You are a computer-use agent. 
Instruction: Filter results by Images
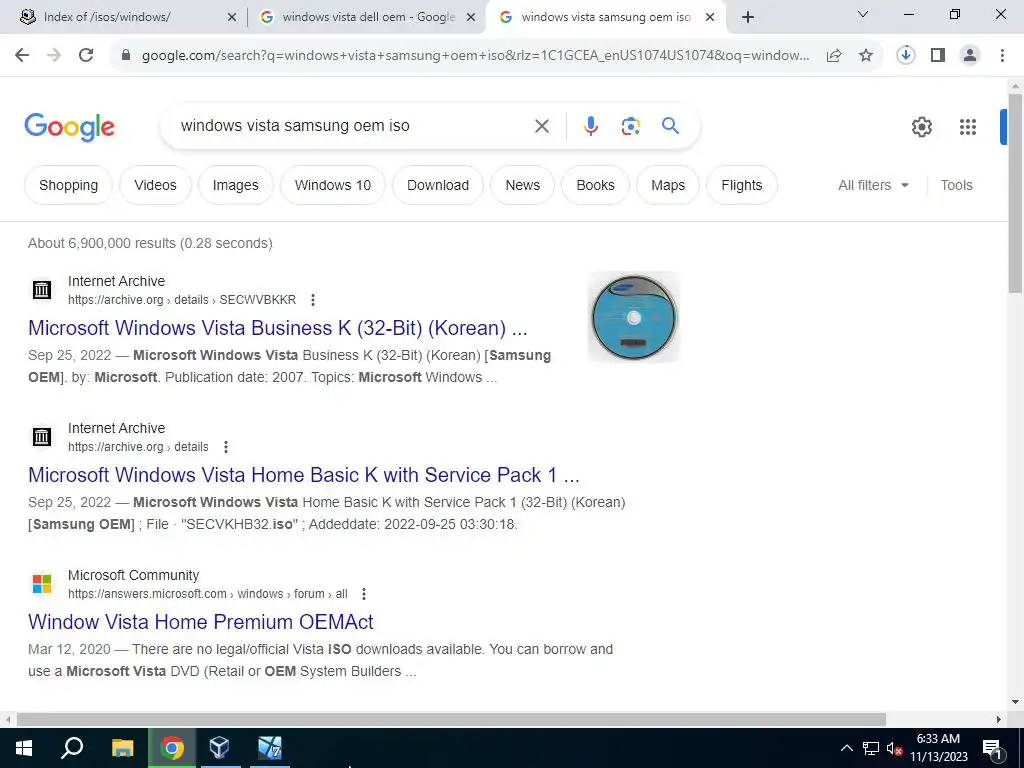click(x=236, y=185)
